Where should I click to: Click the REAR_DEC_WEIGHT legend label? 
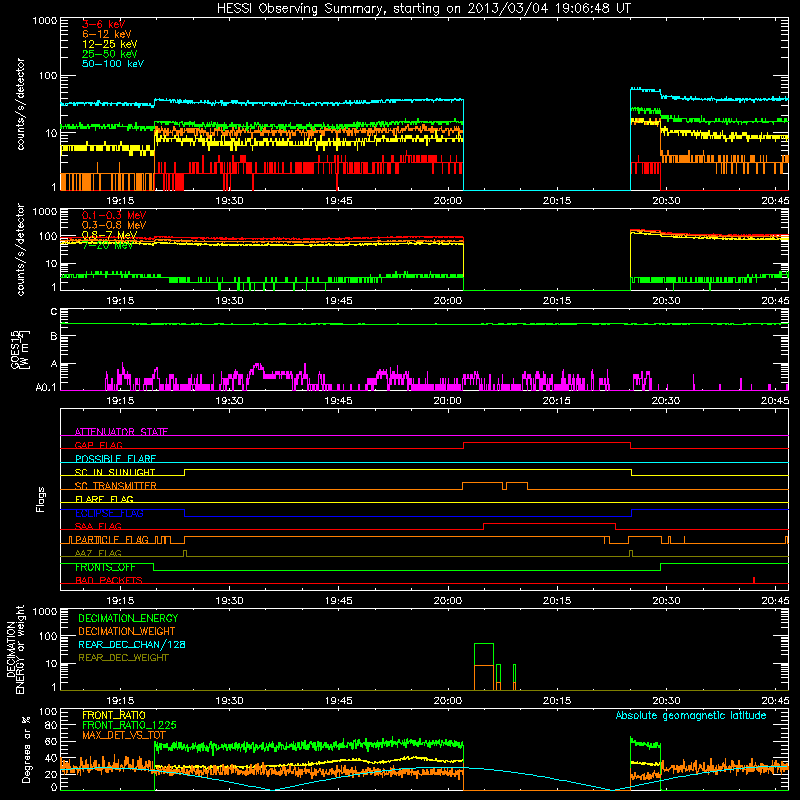point(123,658)
